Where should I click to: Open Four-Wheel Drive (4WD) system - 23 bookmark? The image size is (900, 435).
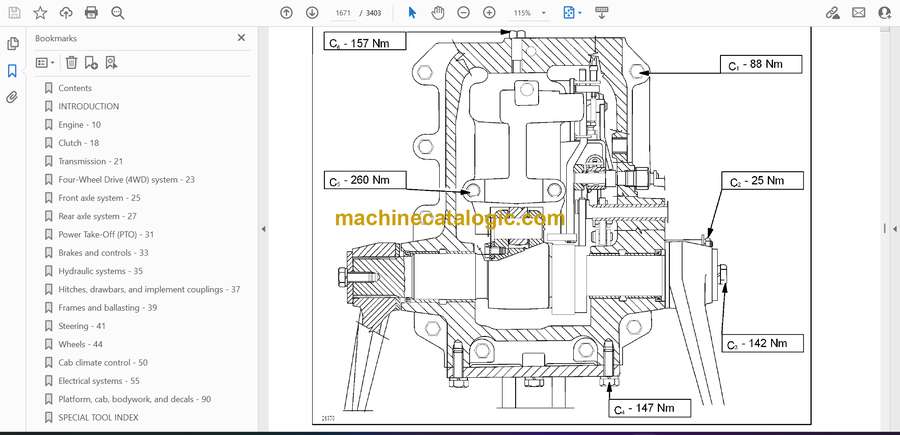(126, 180)
